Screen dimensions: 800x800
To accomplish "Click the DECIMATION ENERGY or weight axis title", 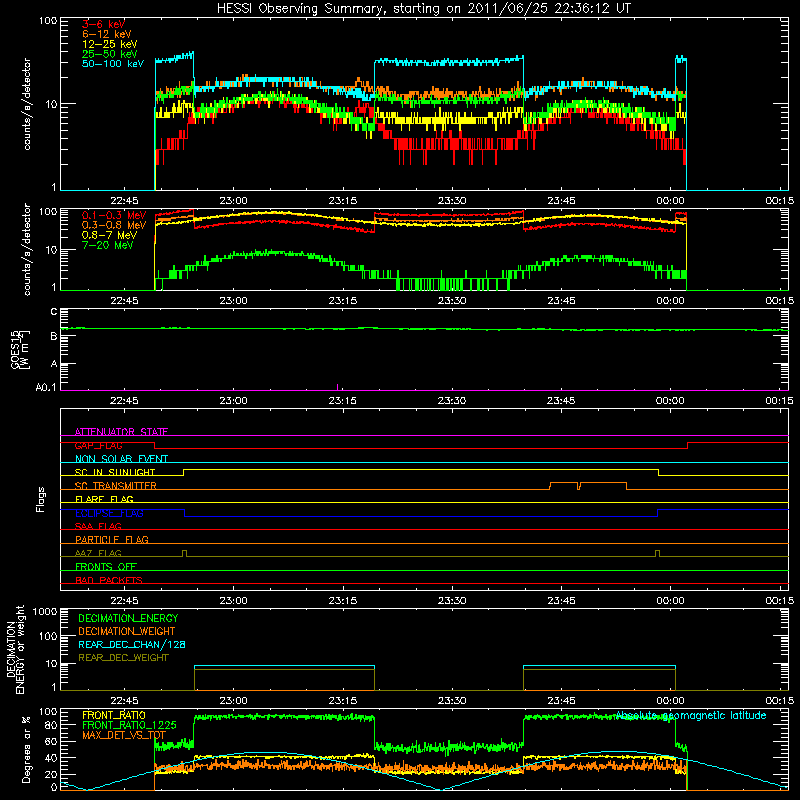I will pyautogui.click(x=15, y=649).
